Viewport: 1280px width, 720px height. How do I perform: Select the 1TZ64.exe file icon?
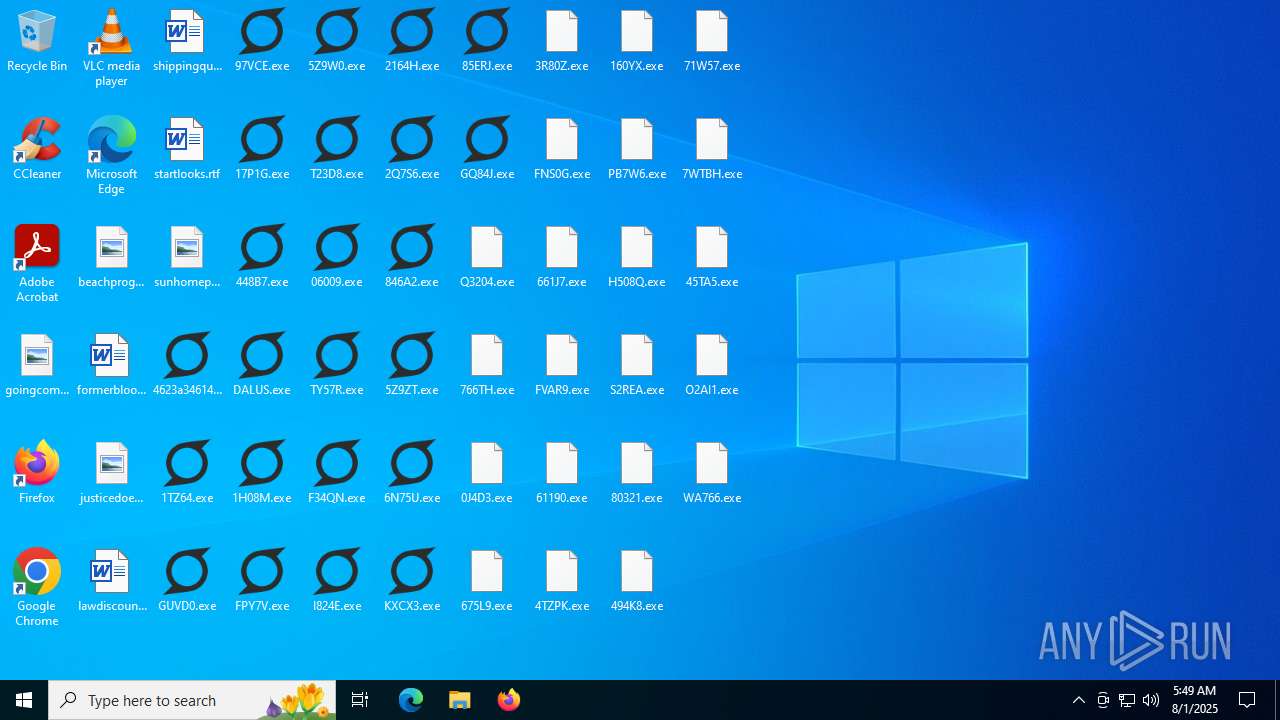187,474
